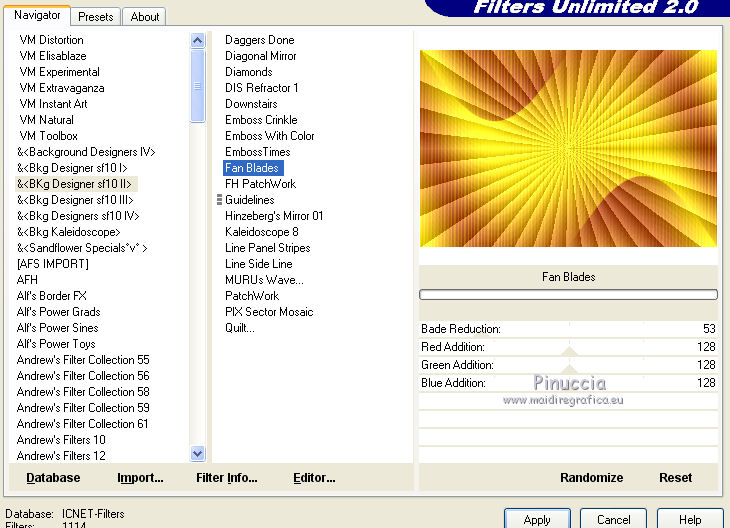730x528 pixels.
Task: Select VM Extravaganza category
Action: click(62, 88)
